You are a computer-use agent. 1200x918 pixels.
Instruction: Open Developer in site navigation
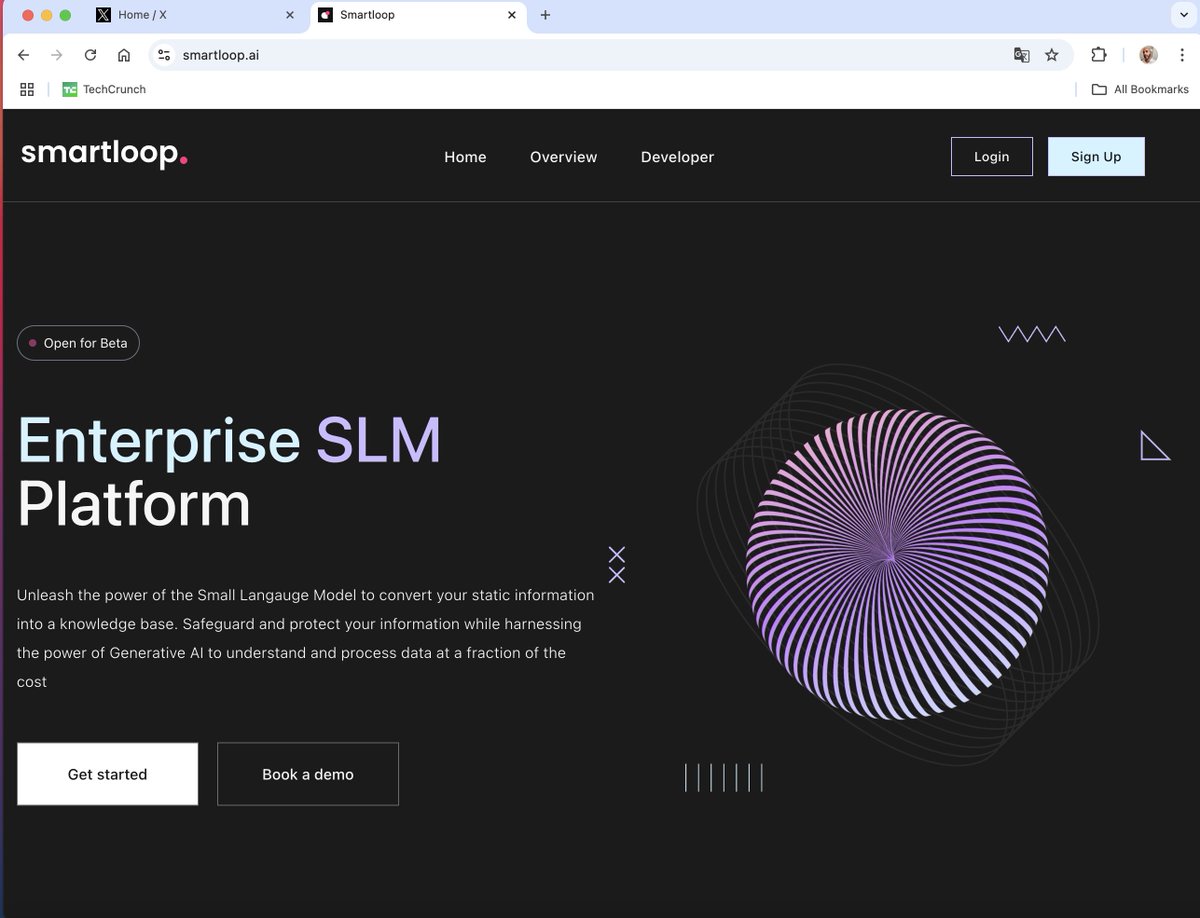pyautogui.click(x=677, y=157)
